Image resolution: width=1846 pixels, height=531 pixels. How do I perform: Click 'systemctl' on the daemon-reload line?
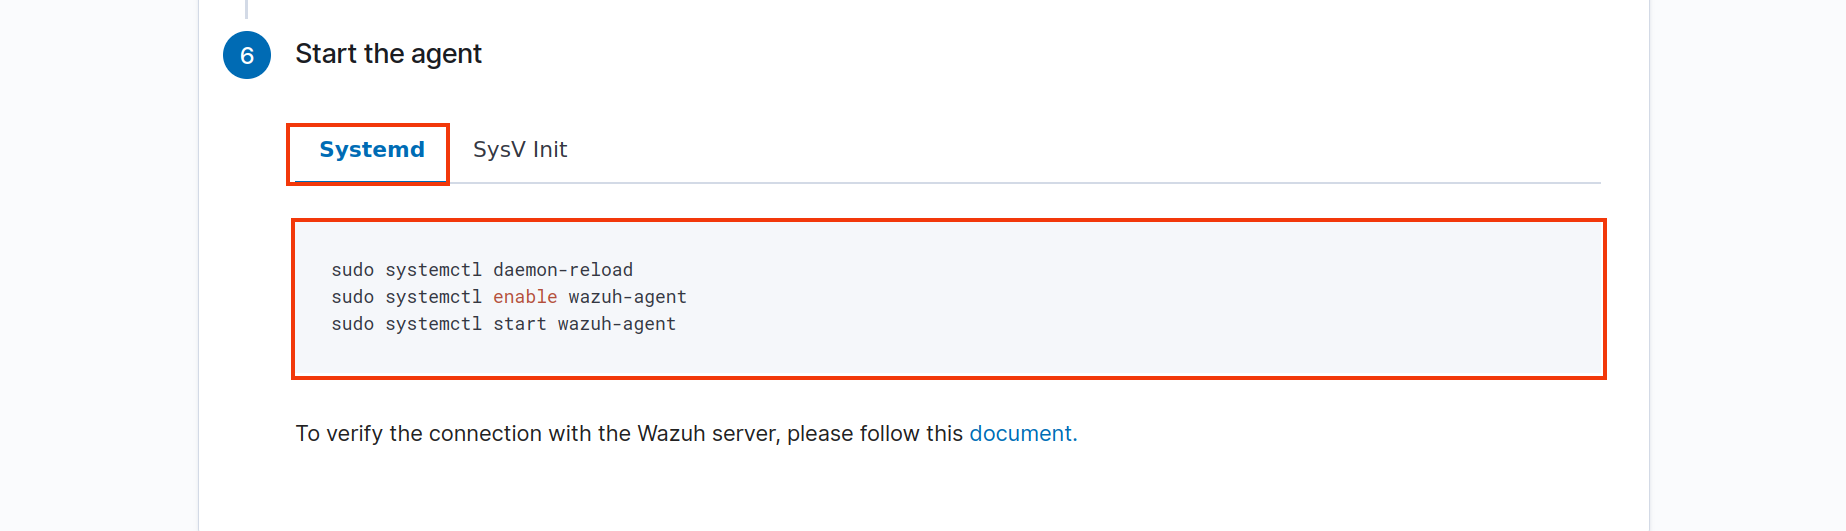pos(434,270)
